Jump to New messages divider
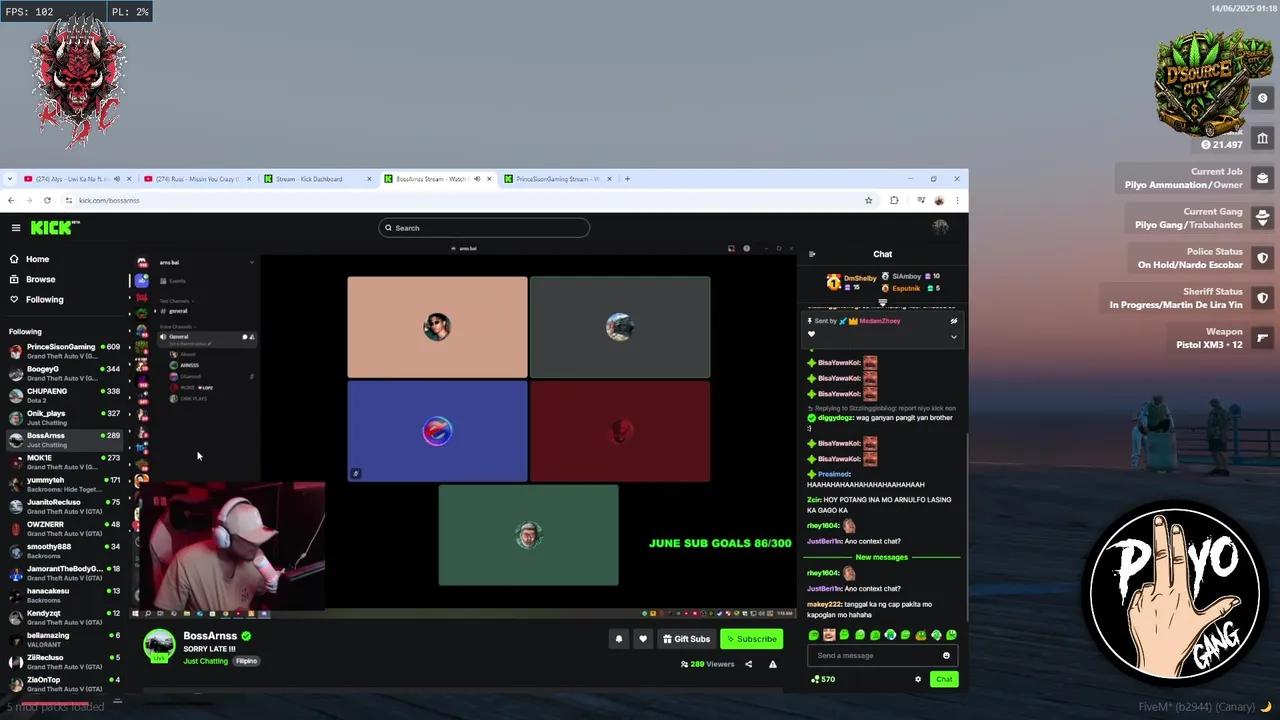This screenshot has width=1280, height=720. (x=882, y=557)
